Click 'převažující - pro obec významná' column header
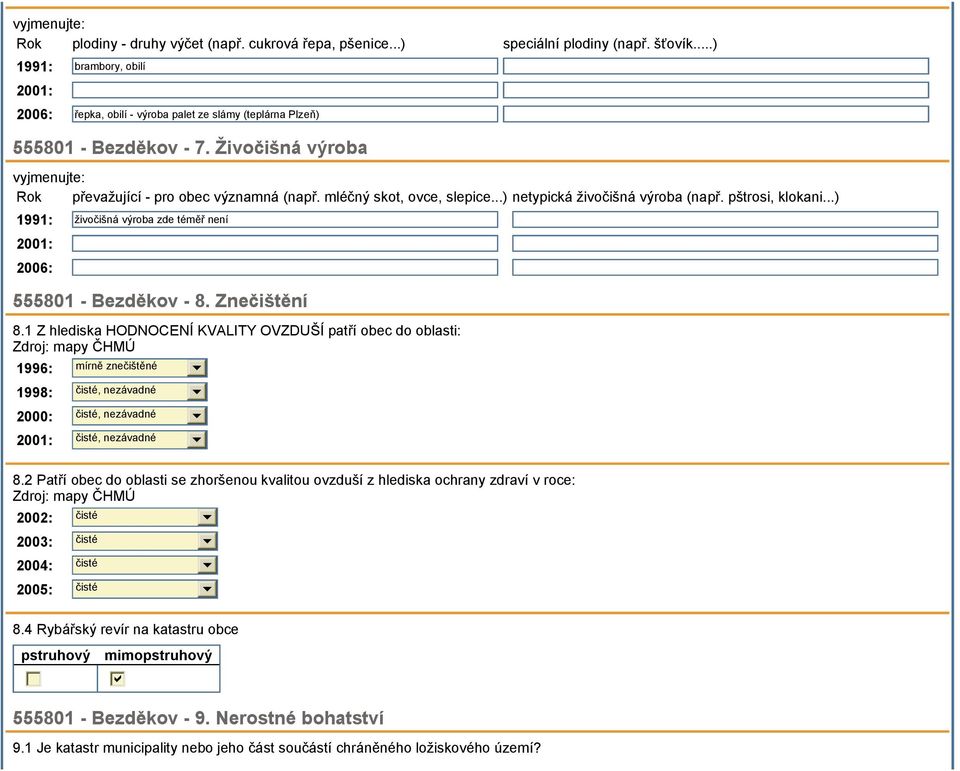 click(x=289, y=197)
